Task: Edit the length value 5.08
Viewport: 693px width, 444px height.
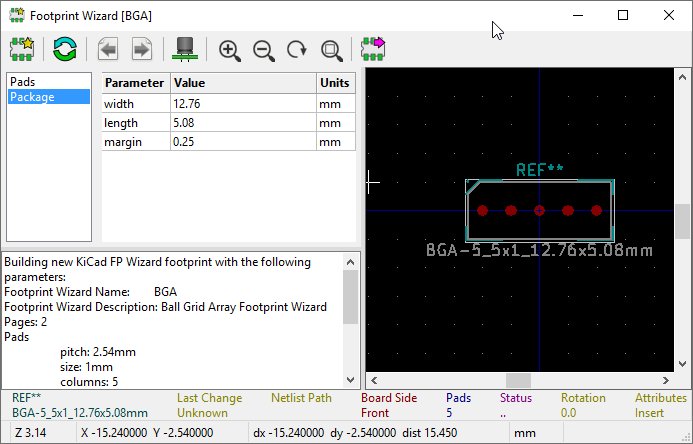Action: [244, 123]
